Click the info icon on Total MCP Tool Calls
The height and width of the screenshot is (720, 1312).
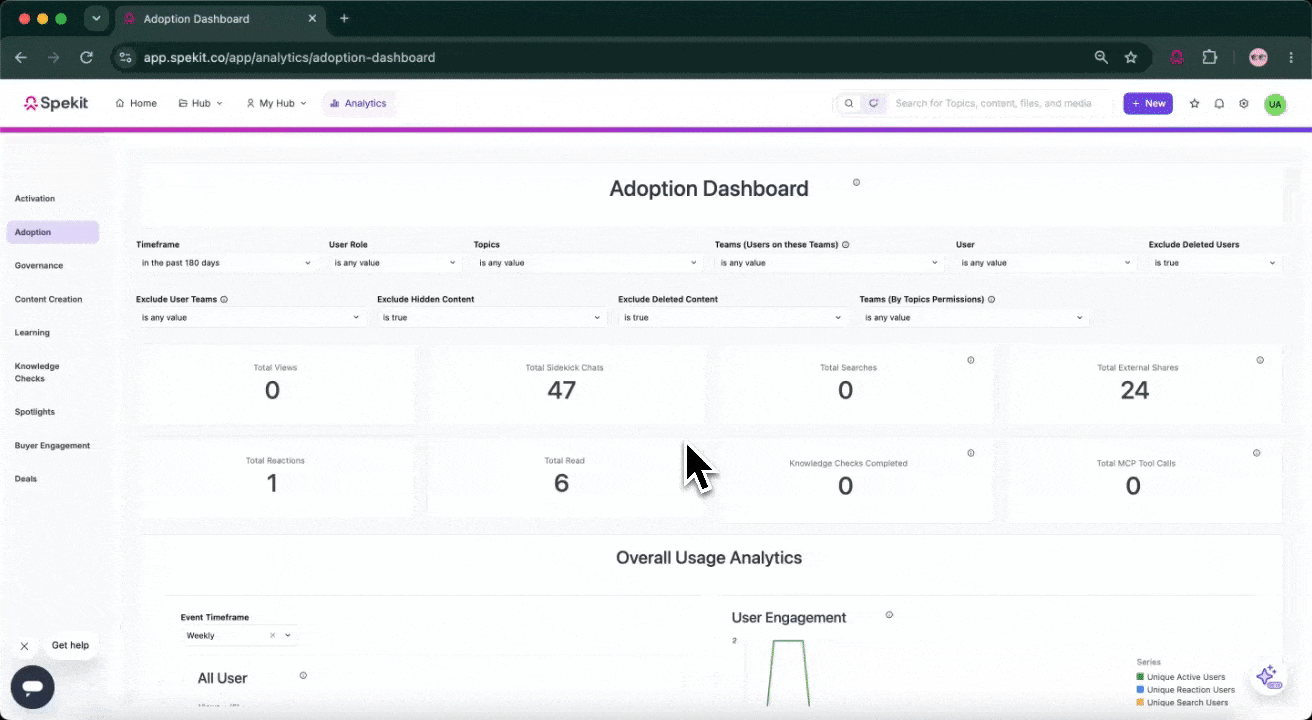[1256, 453]
